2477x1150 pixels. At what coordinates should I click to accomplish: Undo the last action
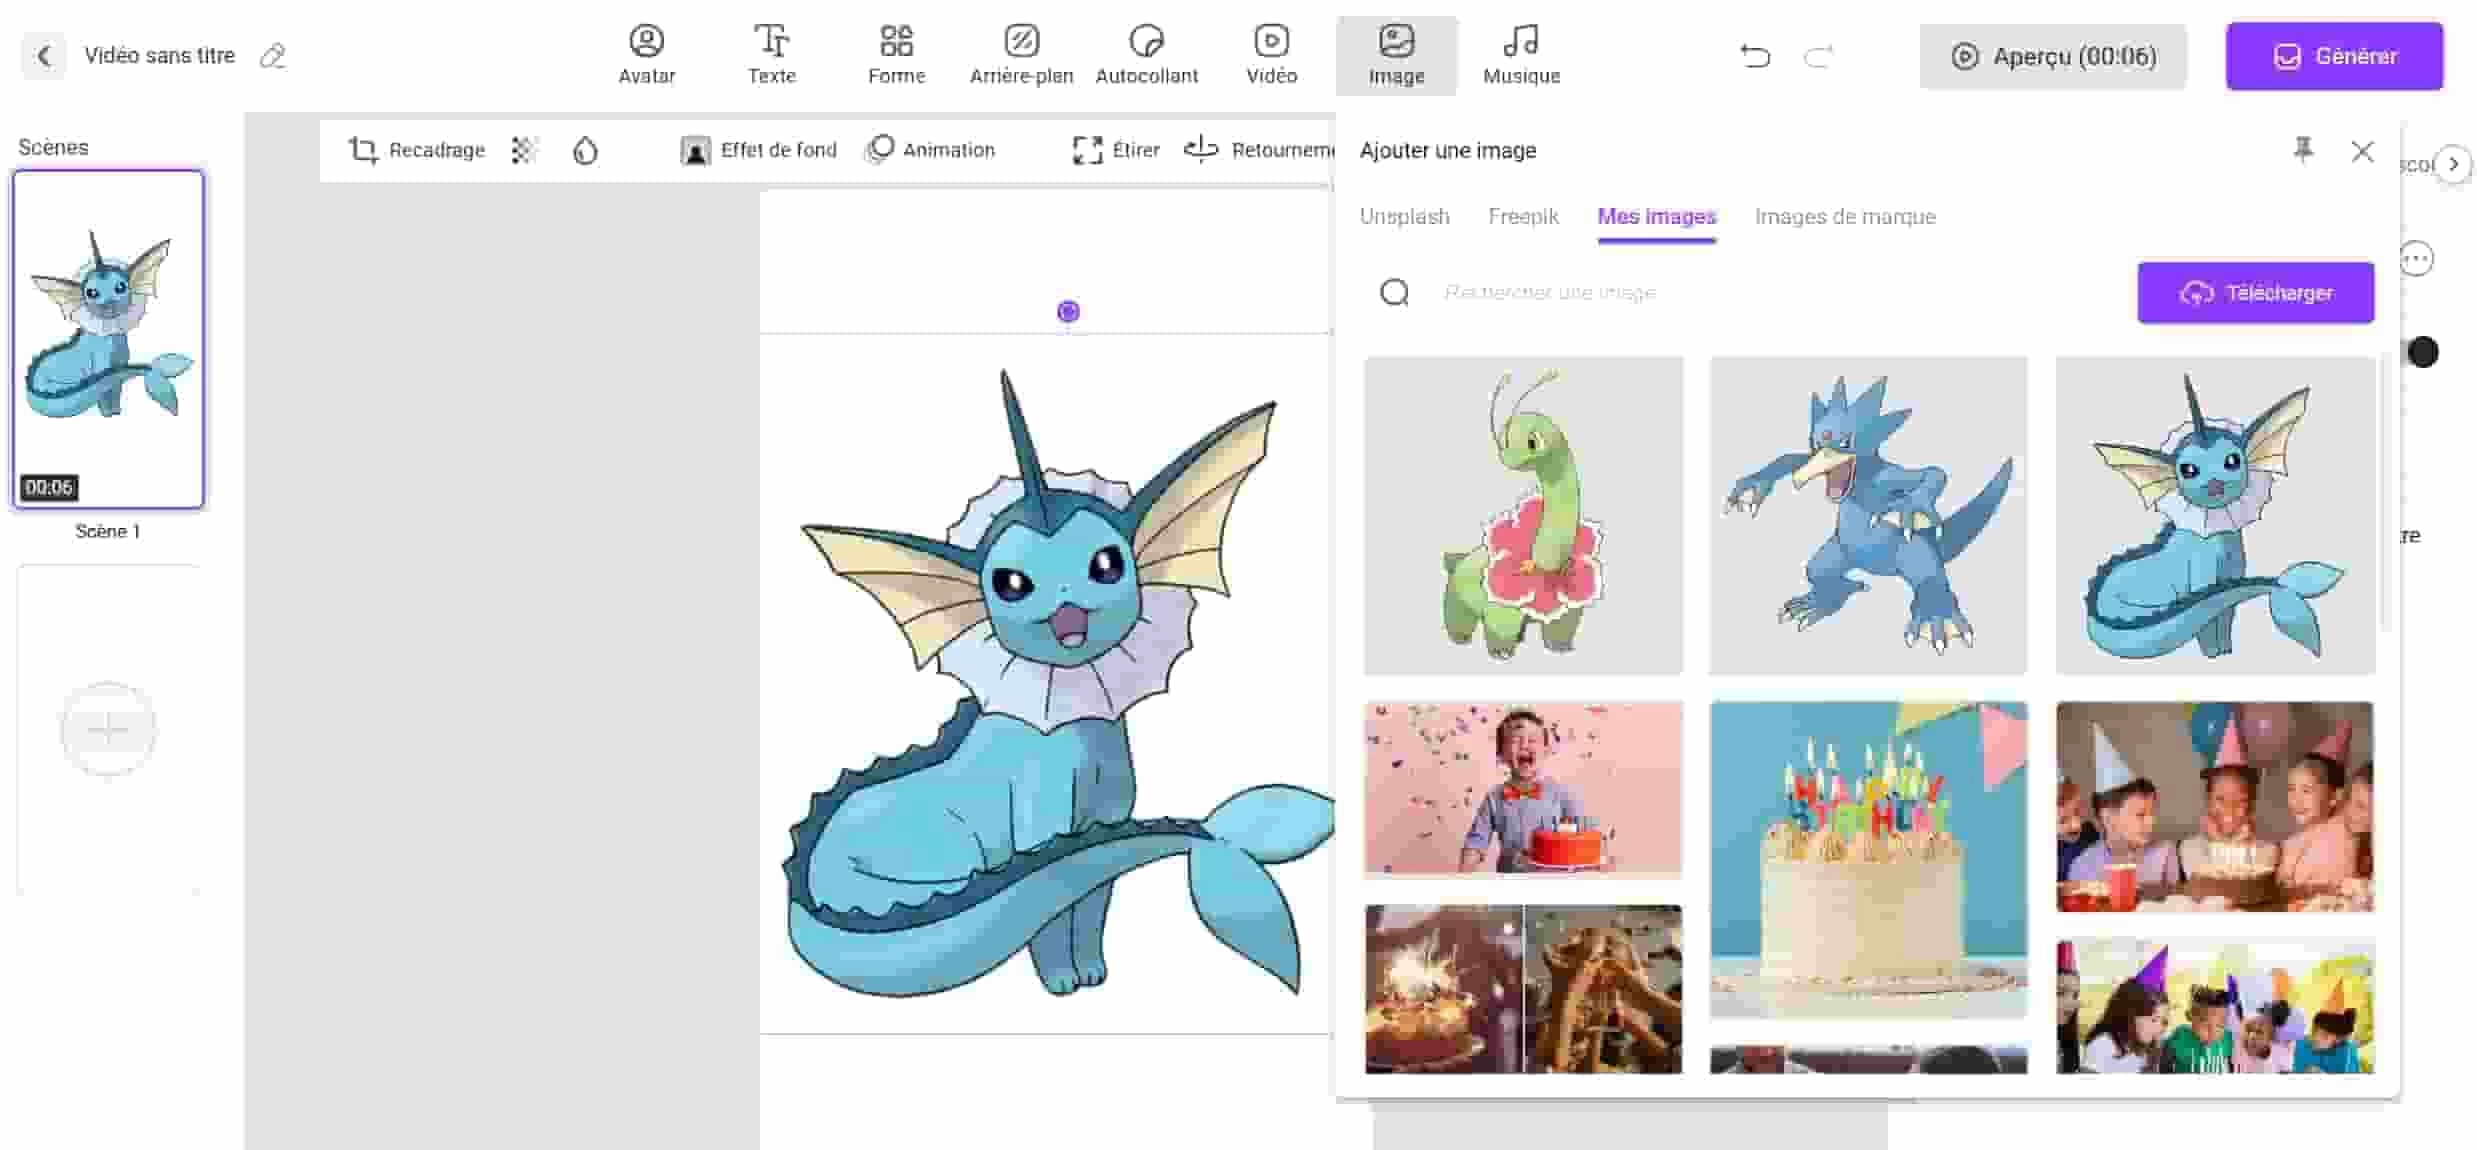click(x=1755, y=56)
